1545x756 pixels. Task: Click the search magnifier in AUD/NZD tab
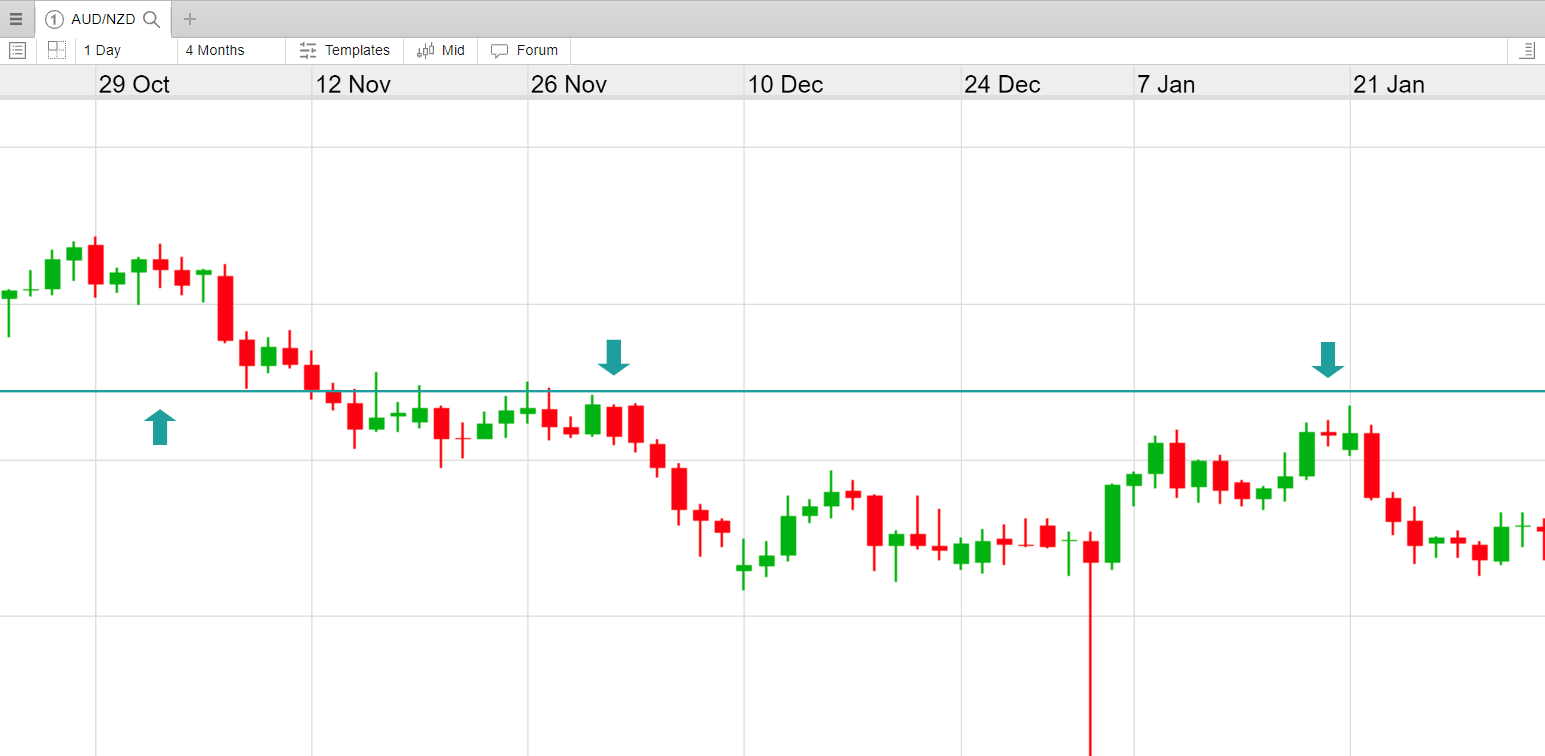click(152, 19)
